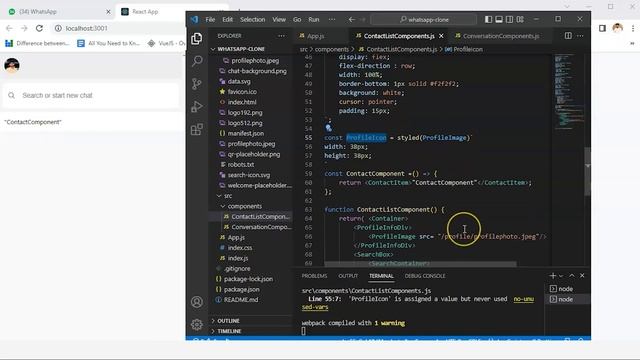Viewport: 640px width, 360px height.
Task: Split the editor to the right
Action: click(x=568, y=36)
